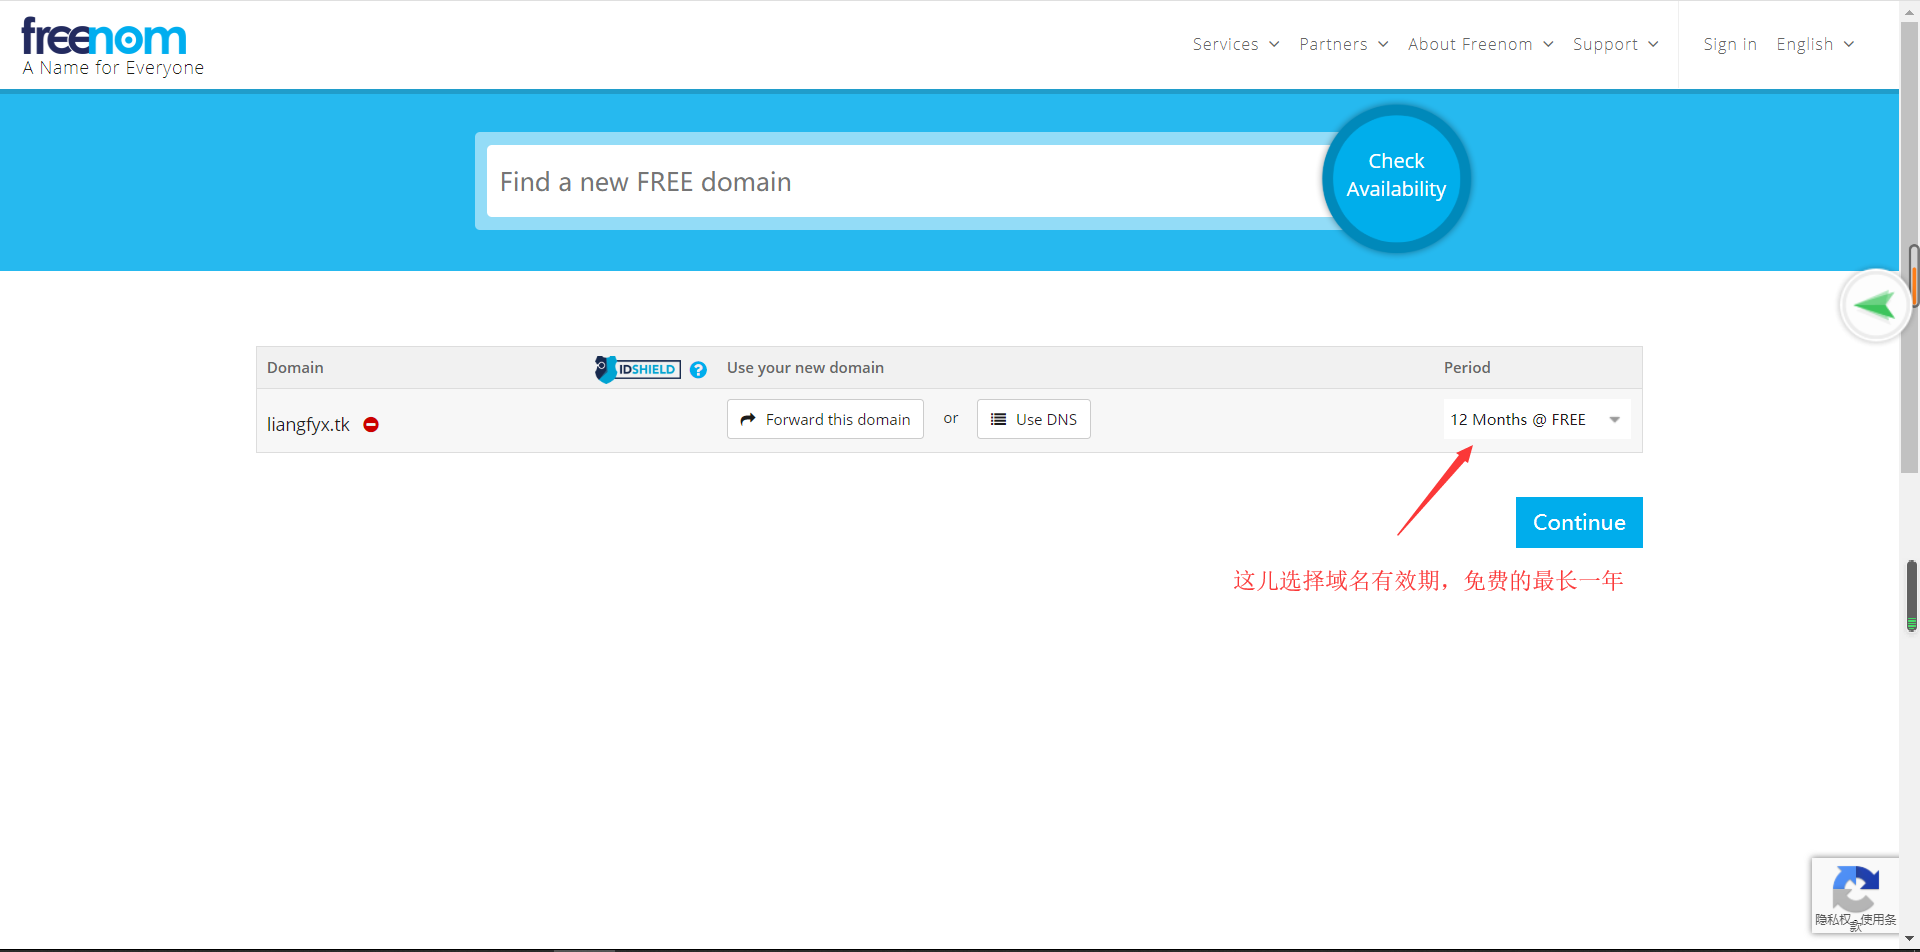Select the Use DNS button
Screen dimensions: 1920x952
(1033, 420)
